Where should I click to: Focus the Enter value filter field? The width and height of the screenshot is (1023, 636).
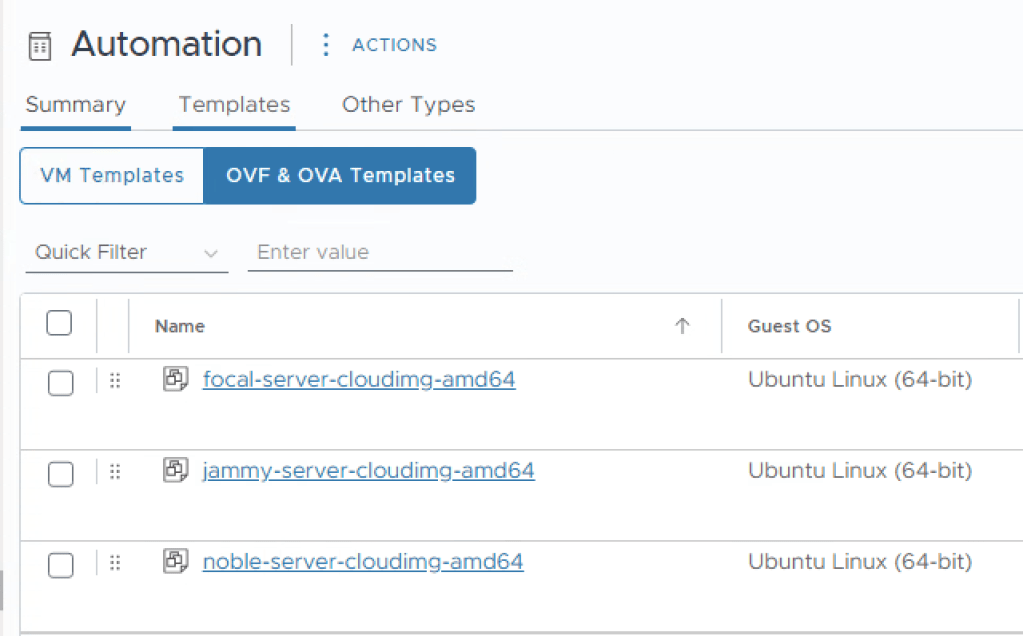point(380,253)
